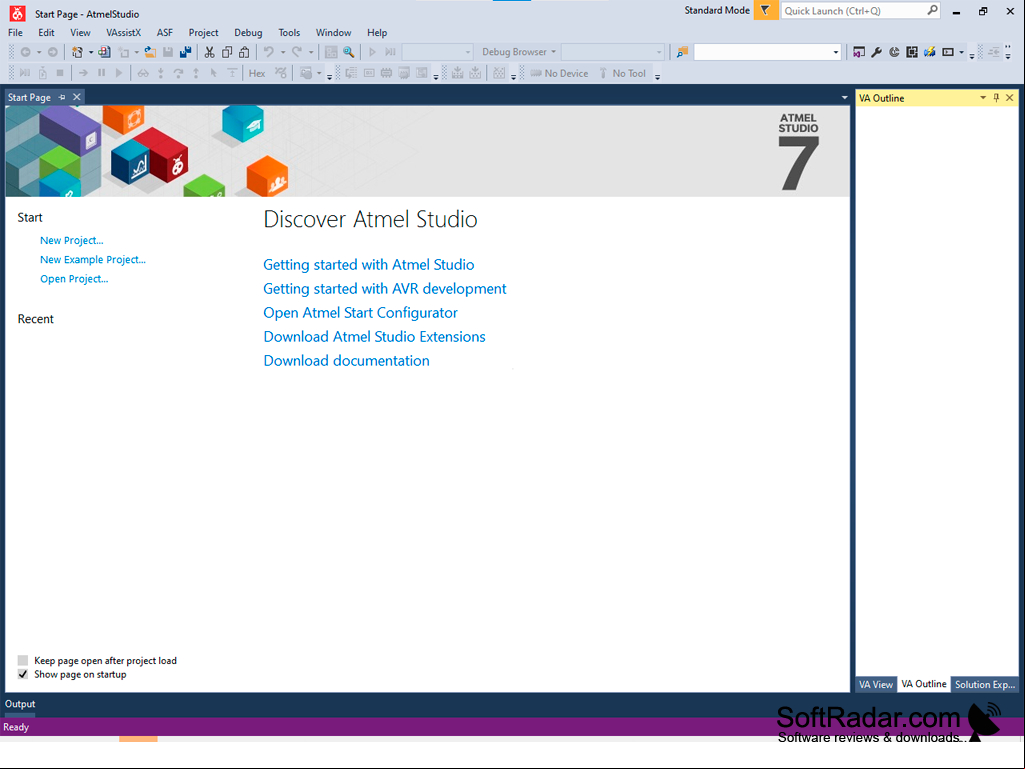The height and width of the screenshot is (769, 1025).
Task: Click the Save All toolbar icon
Action: point(186,52)
